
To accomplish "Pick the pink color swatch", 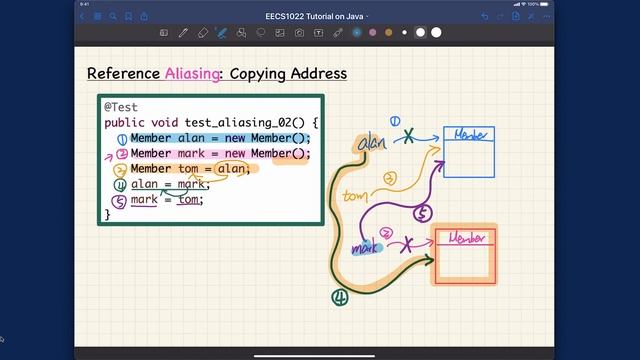I will pos(373,33).
